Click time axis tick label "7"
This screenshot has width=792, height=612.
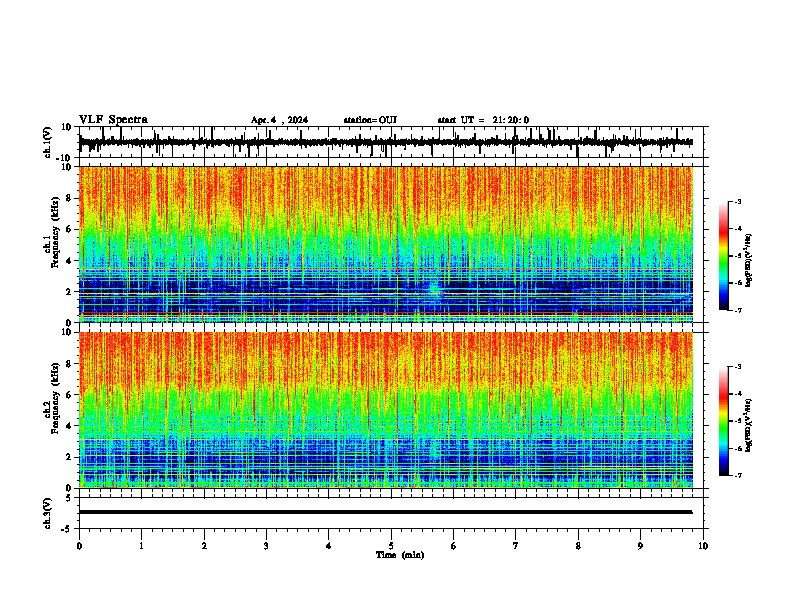tap(516, 546)
